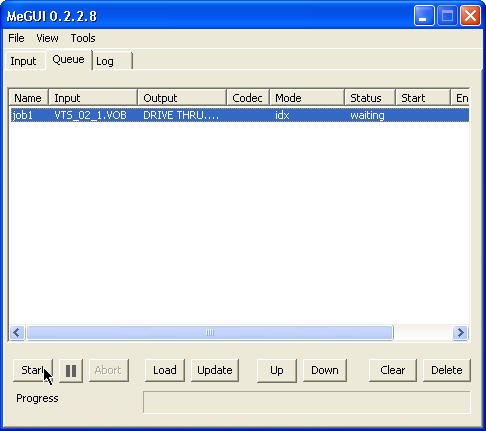Open the View menu
The width and height of the screenshot is (486, 431).
[x=47, y=38]
